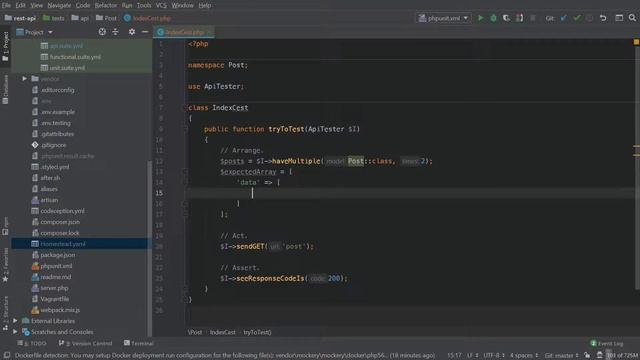Open the Project side tab
Screen dimensions: 640x360
(x=5, y=47)
